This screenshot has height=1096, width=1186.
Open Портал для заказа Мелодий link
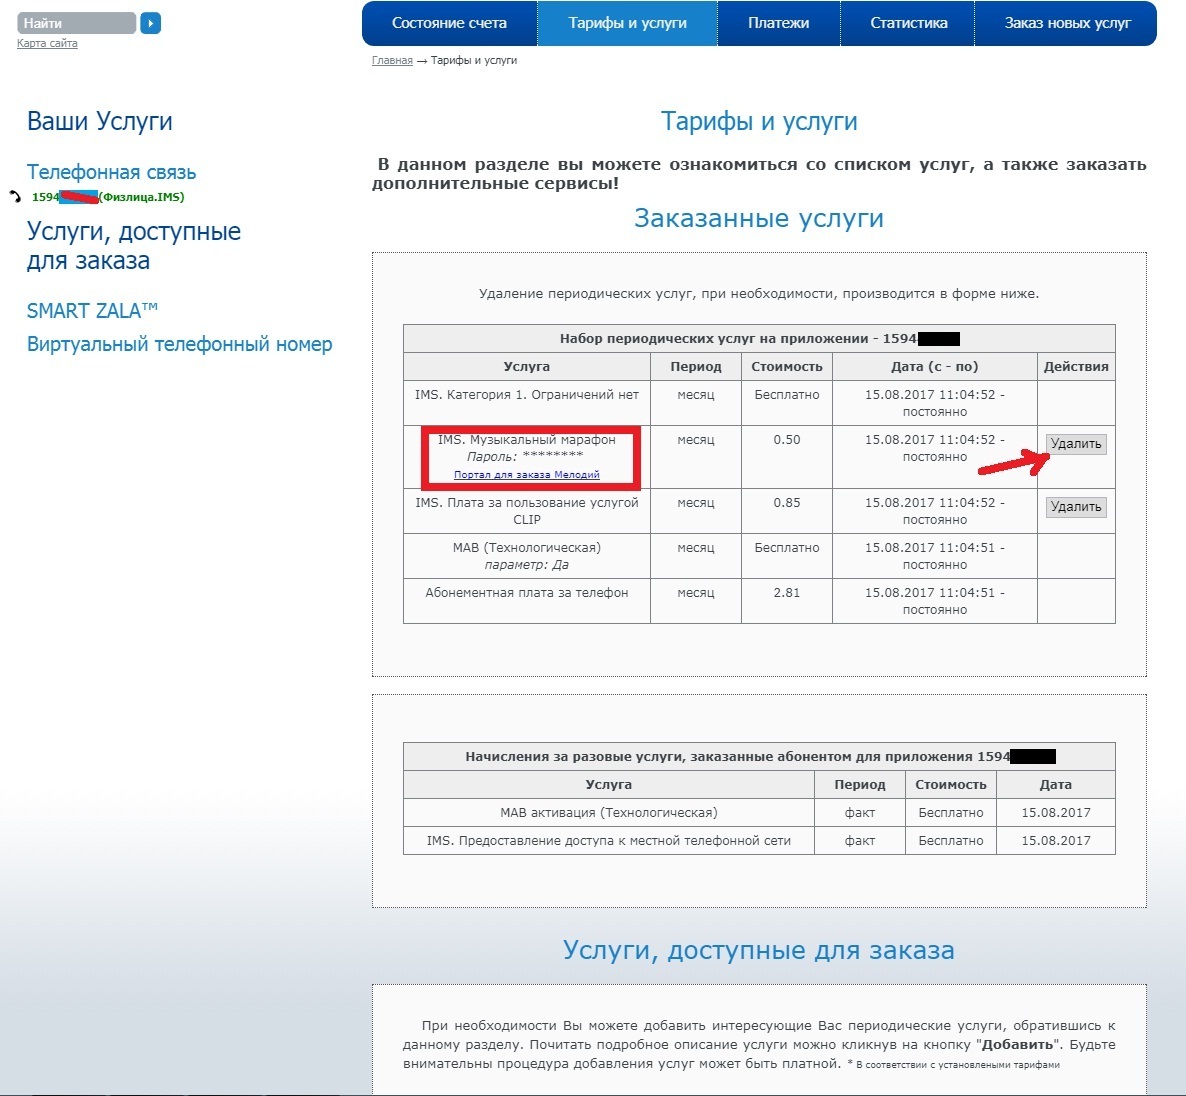(x=526, y=474)
